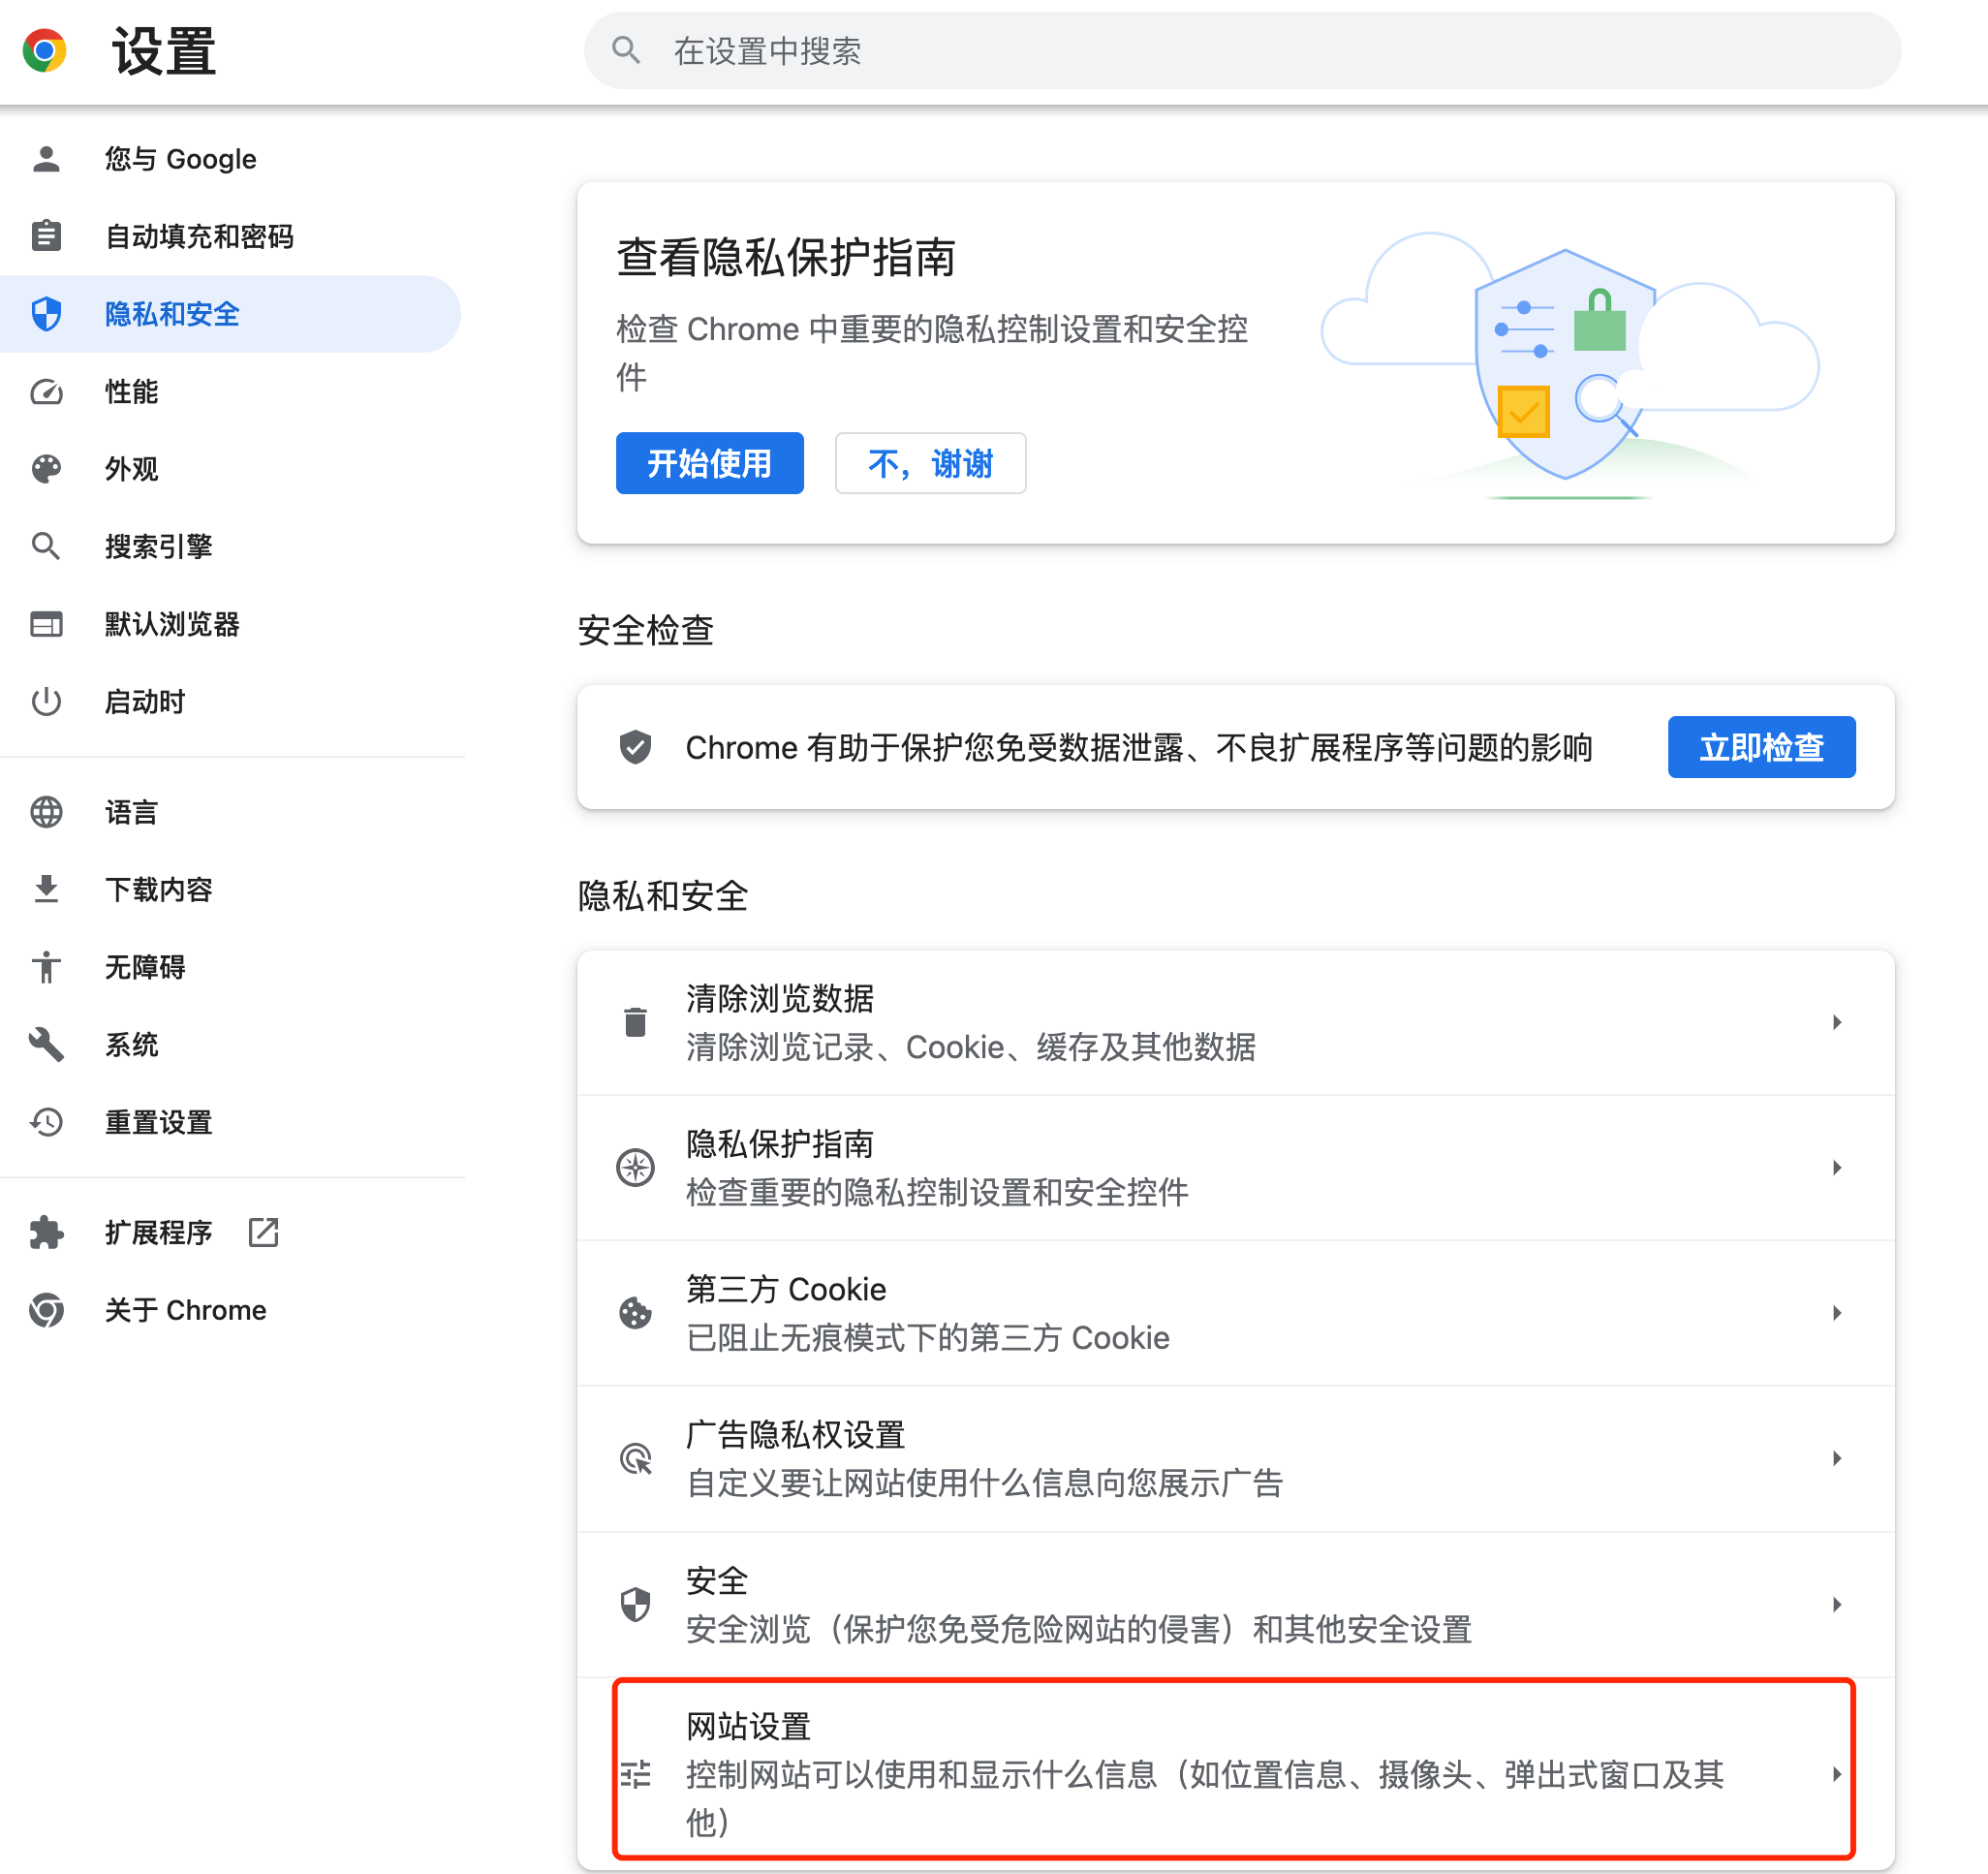Click the sliders icon for 网站设置
This screenshot has width=1988, height=1874.
coord(635,1774)
